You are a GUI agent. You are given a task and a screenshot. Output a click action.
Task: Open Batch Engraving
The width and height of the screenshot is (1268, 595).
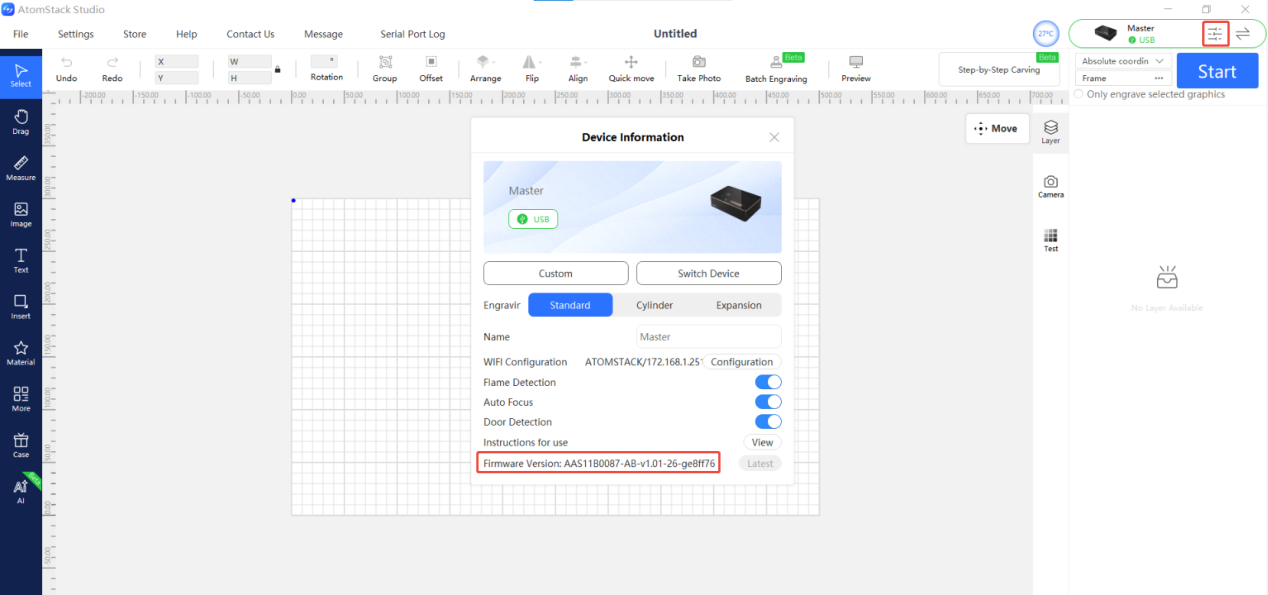(776, 68)
